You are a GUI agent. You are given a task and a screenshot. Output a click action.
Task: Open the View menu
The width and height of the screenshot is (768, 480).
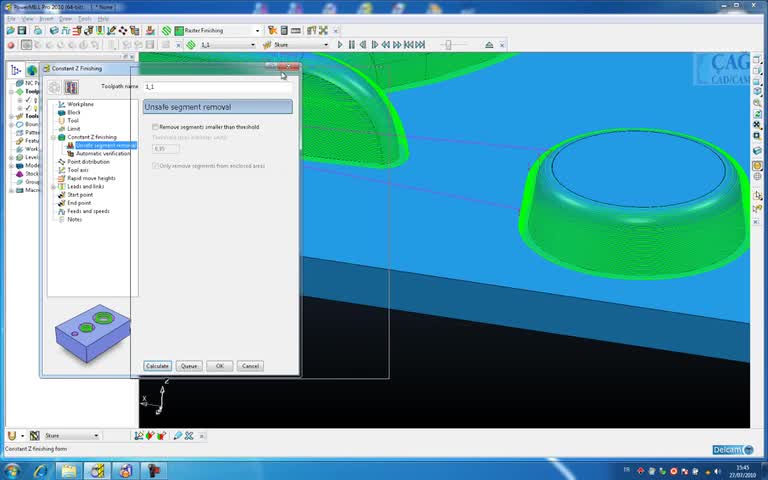point(27,19)
